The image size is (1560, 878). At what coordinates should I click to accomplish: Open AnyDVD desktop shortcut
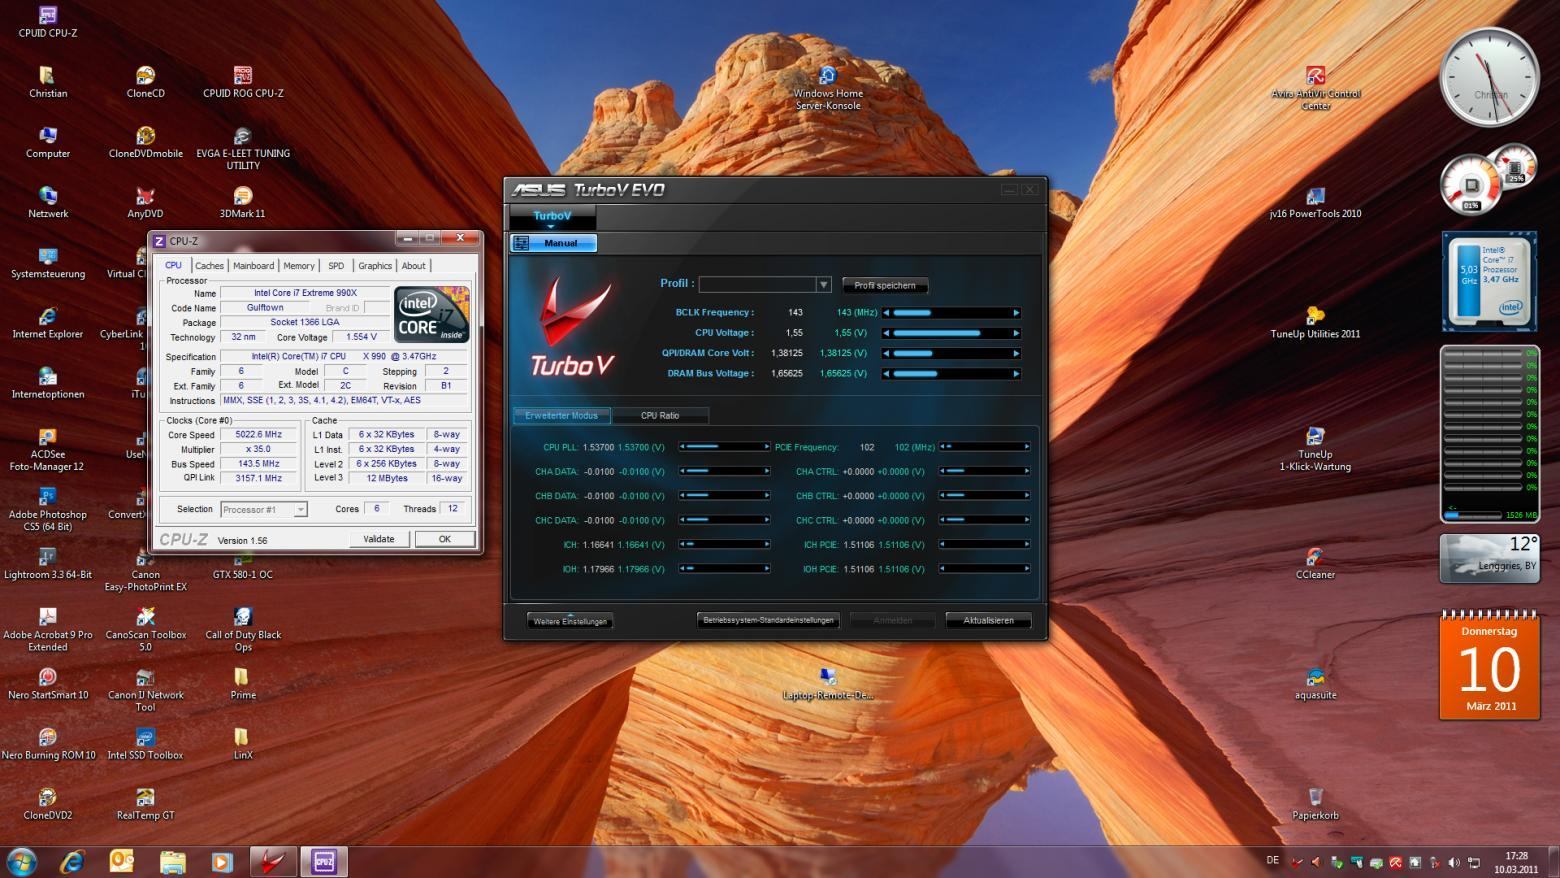point(145,202)
